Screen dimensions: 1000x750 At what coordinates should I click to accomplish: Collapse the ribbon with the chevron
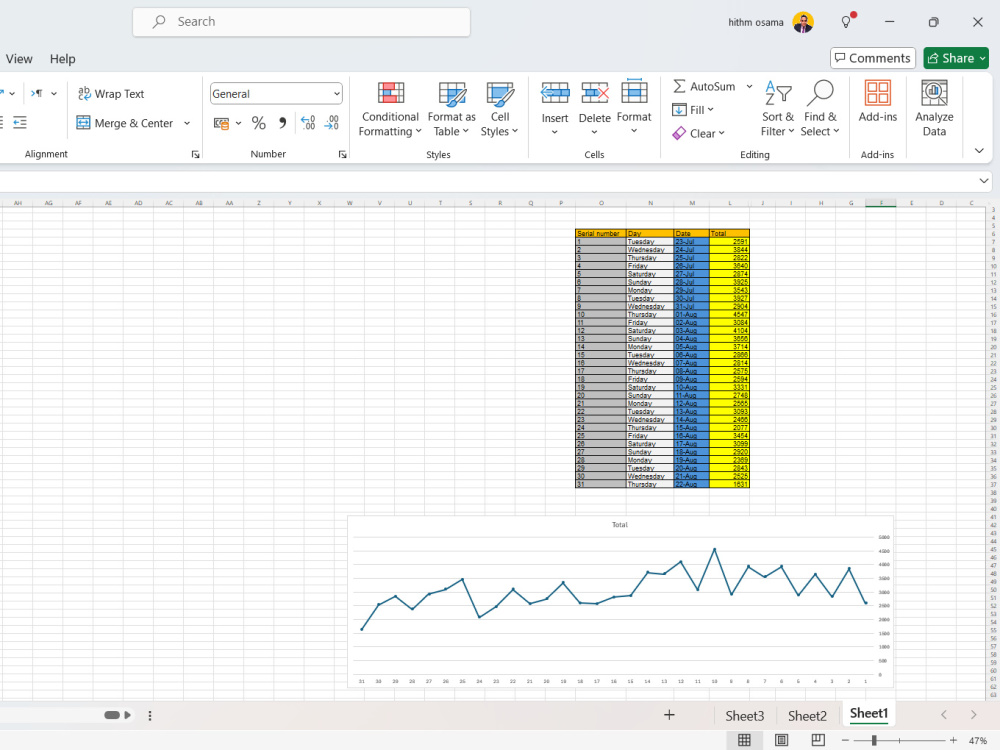pos(979,151)
